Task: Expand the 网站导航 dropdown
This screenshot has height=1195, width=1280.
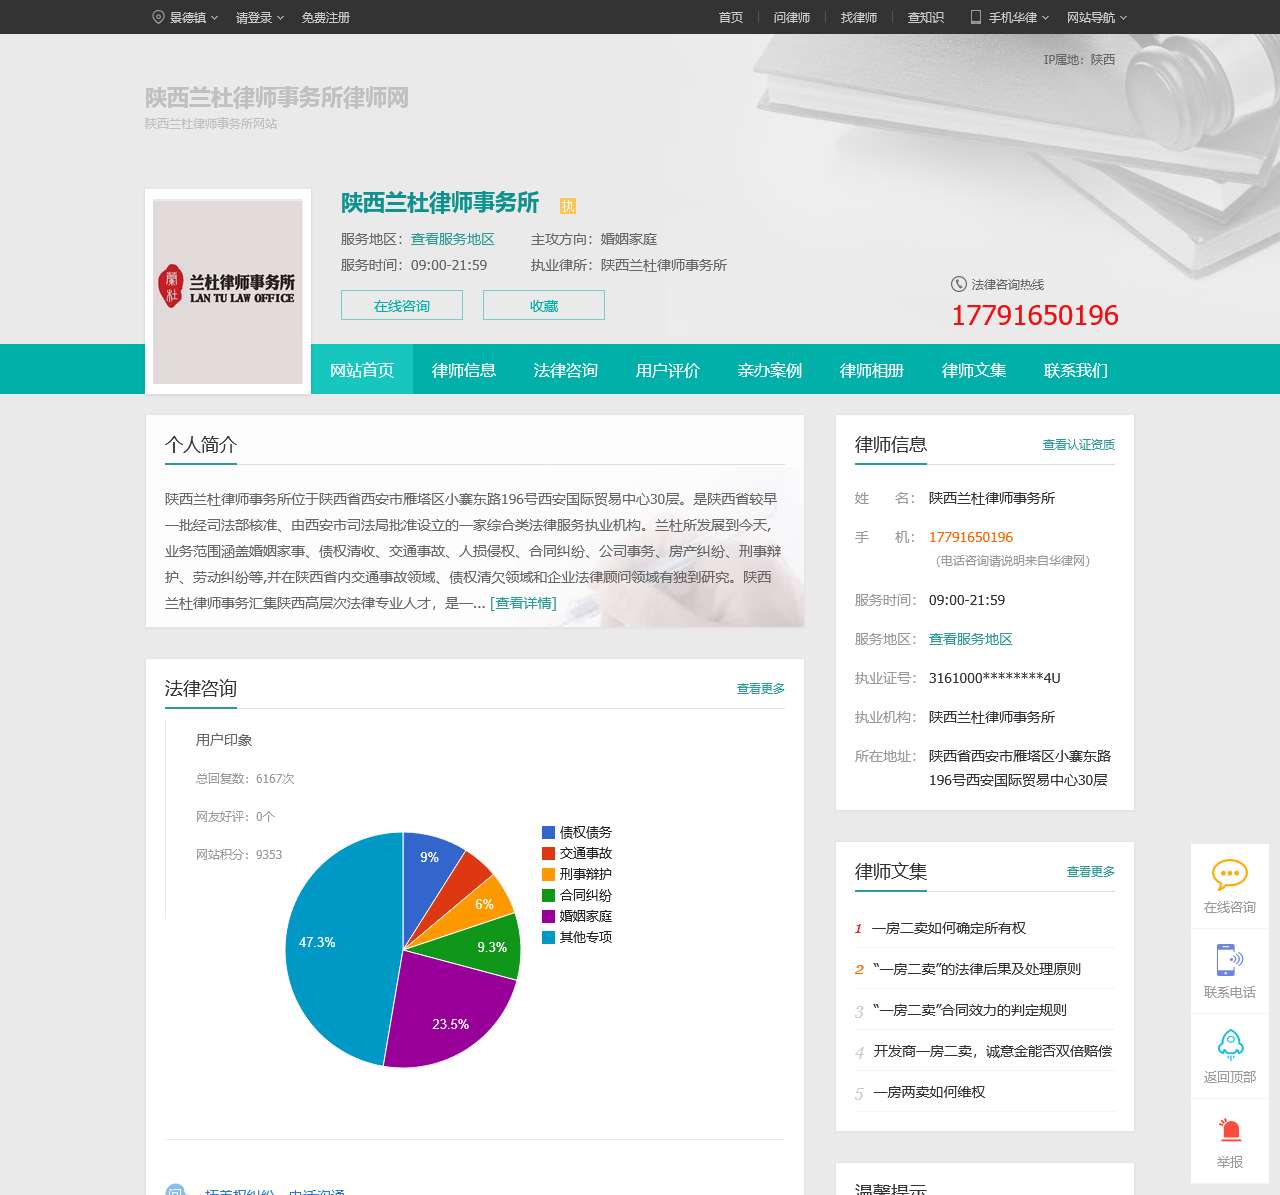Action: [x=1097, y=17]
